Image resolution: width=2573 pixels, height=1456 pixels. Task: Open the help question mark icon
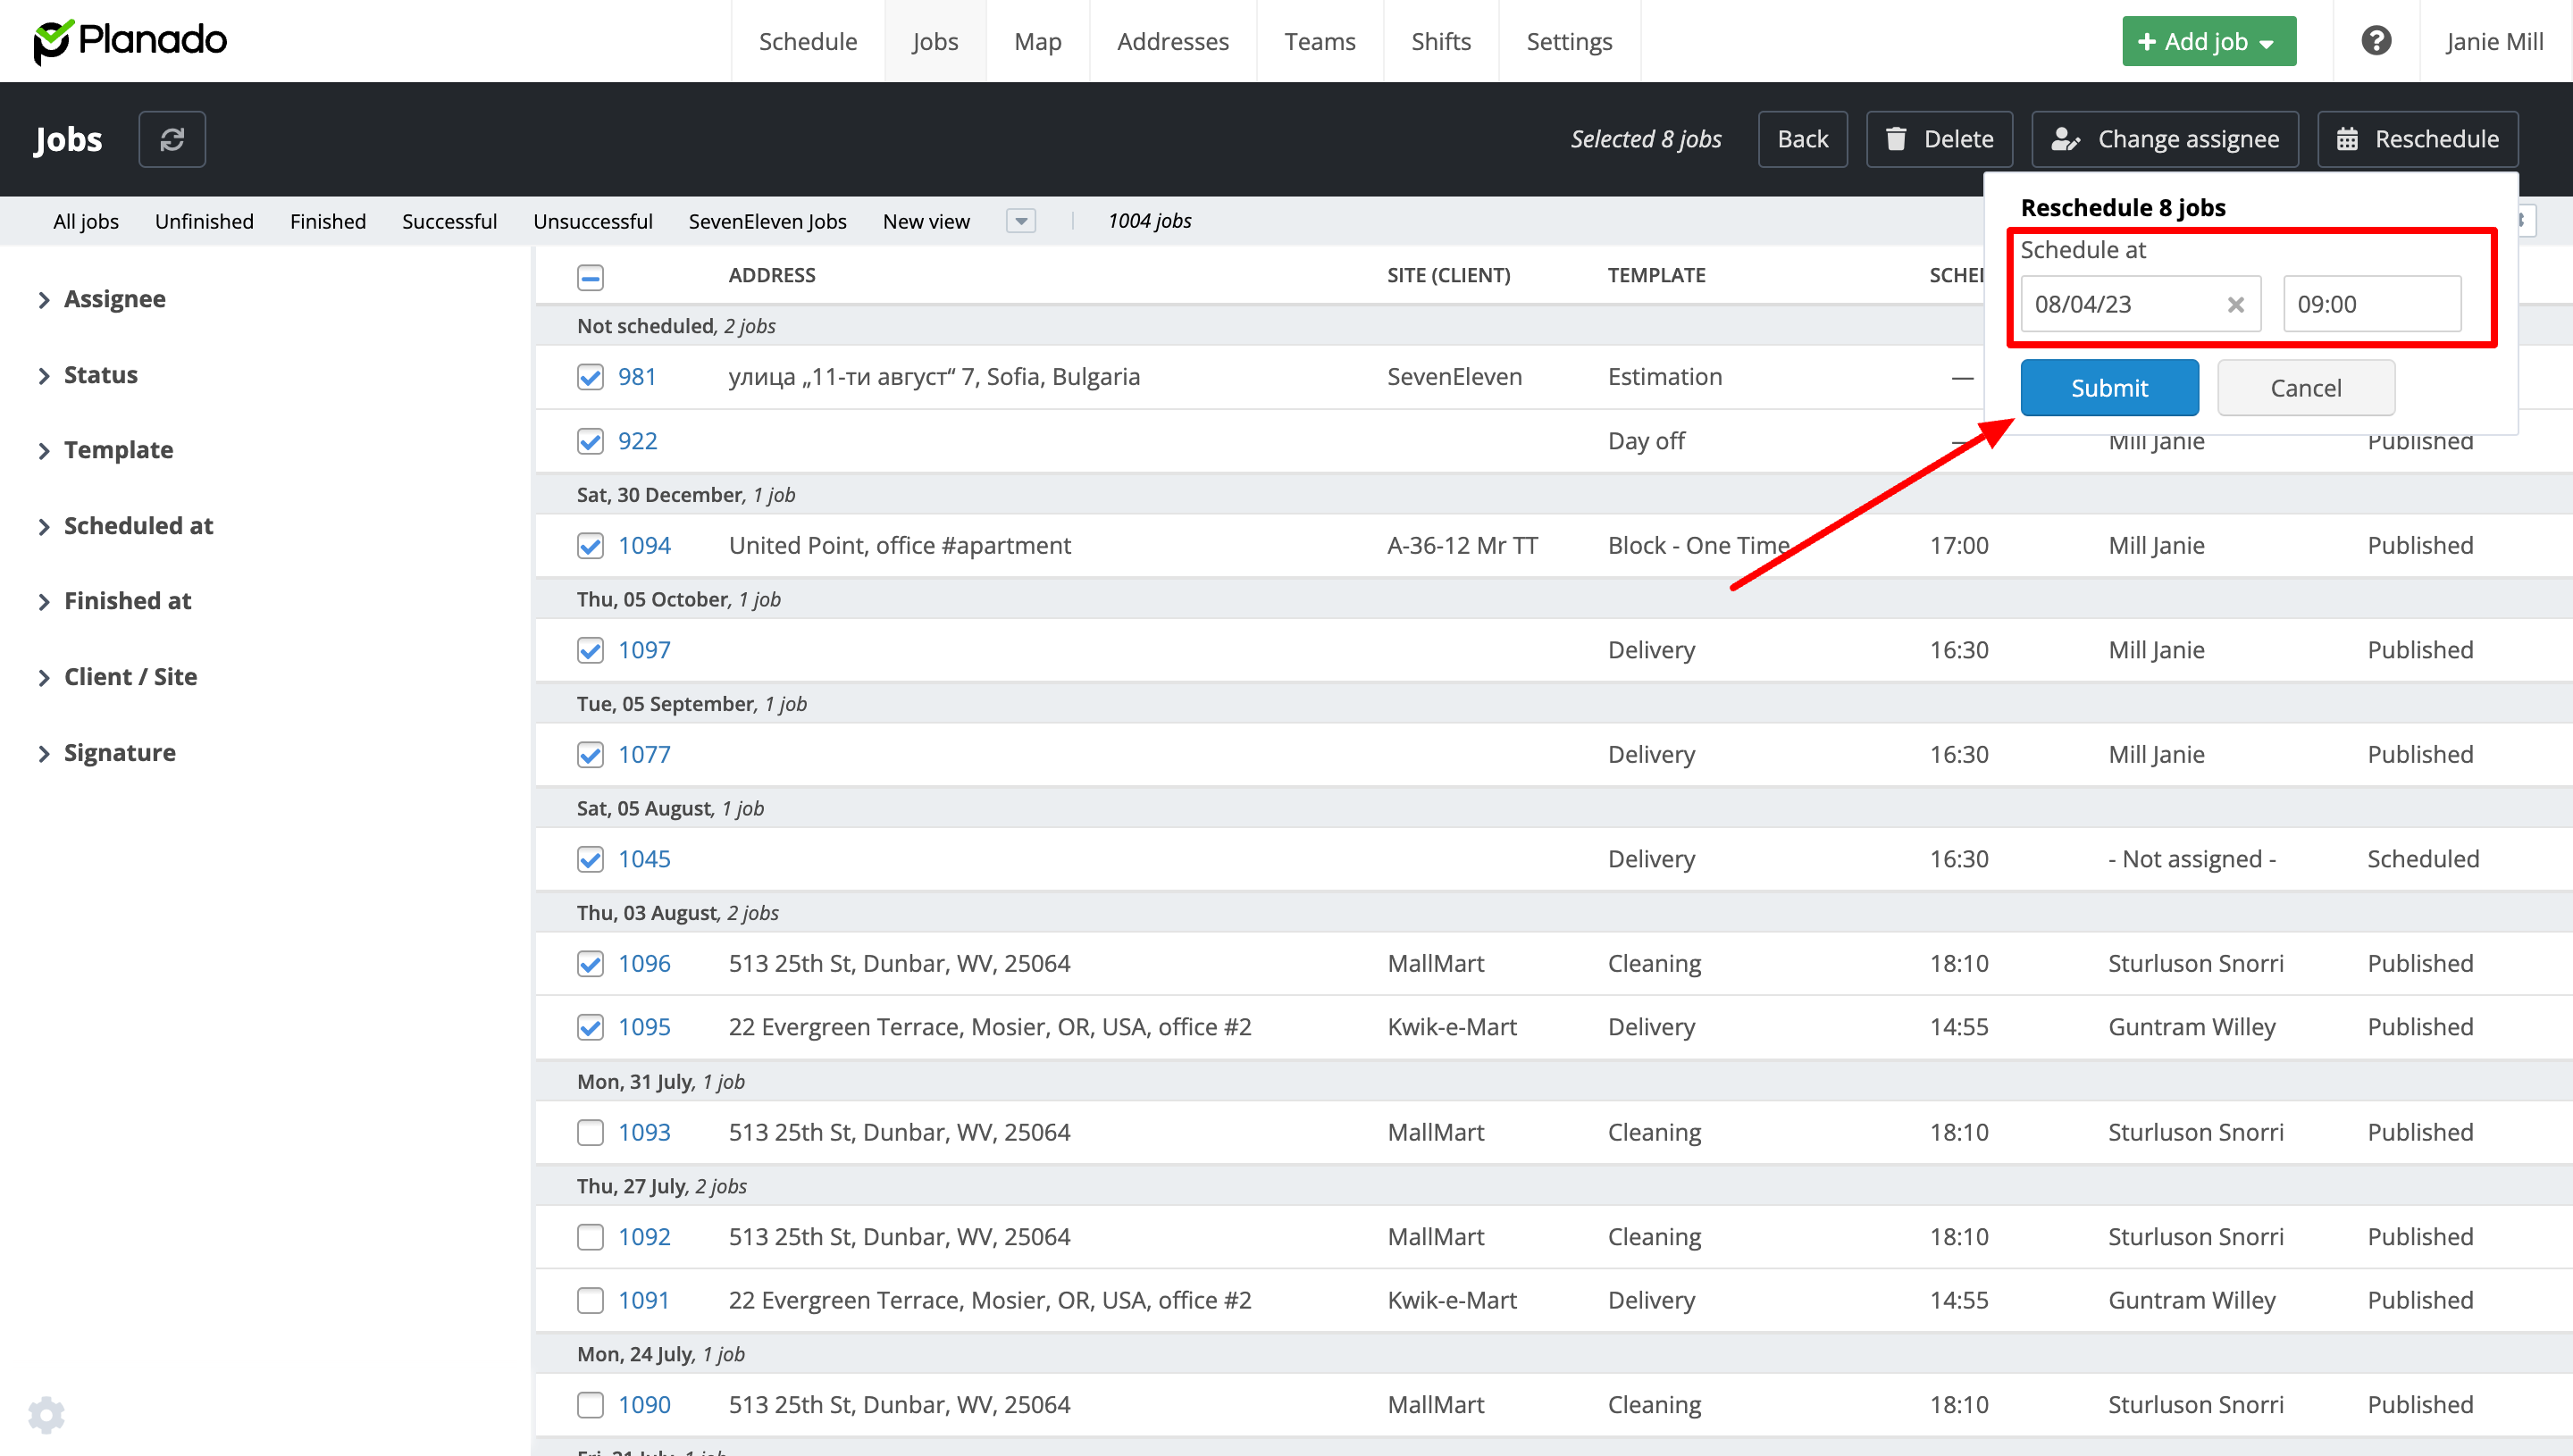pyautogui.click(x=2376, y=41)
